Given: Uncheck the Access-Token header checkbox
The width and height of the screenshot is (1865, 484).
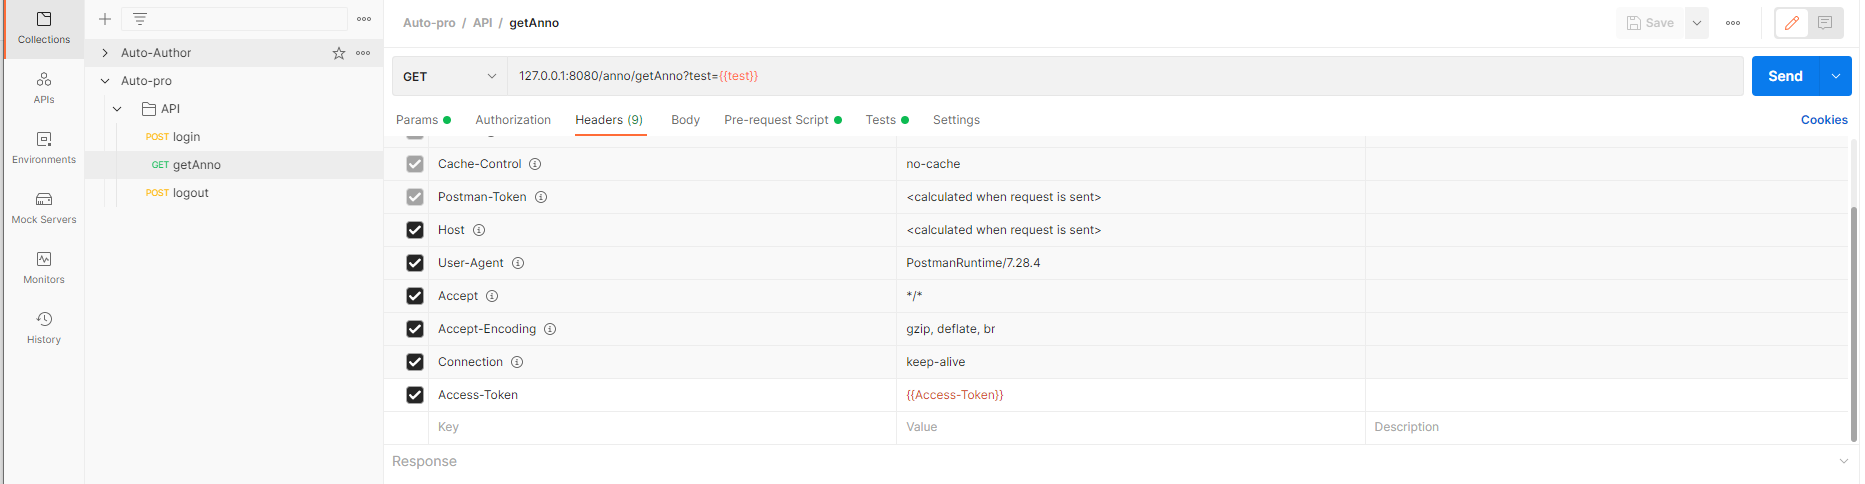Looking at the screenshot, I should click(415, 395).
